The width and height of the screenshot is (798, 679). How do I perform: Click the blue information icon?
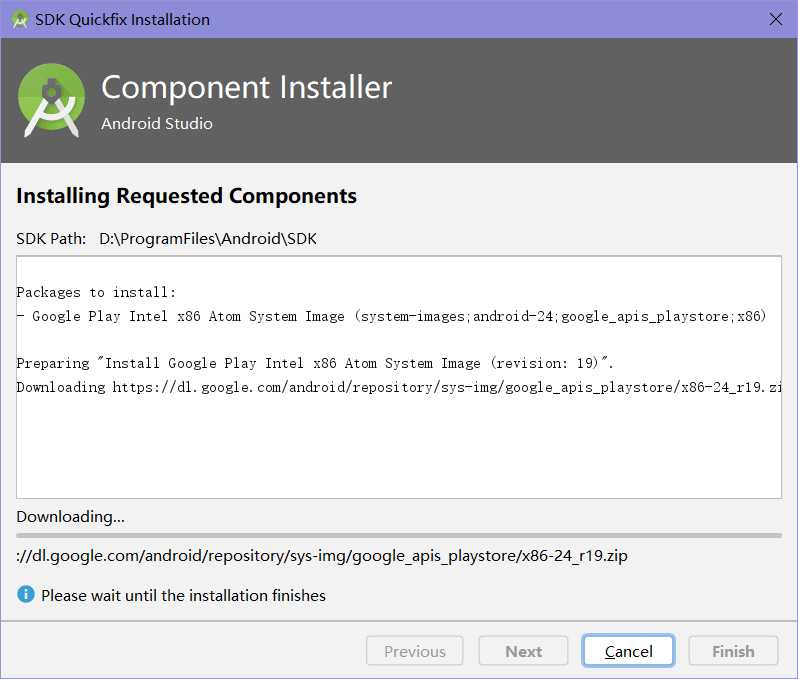tap(25, 594)
